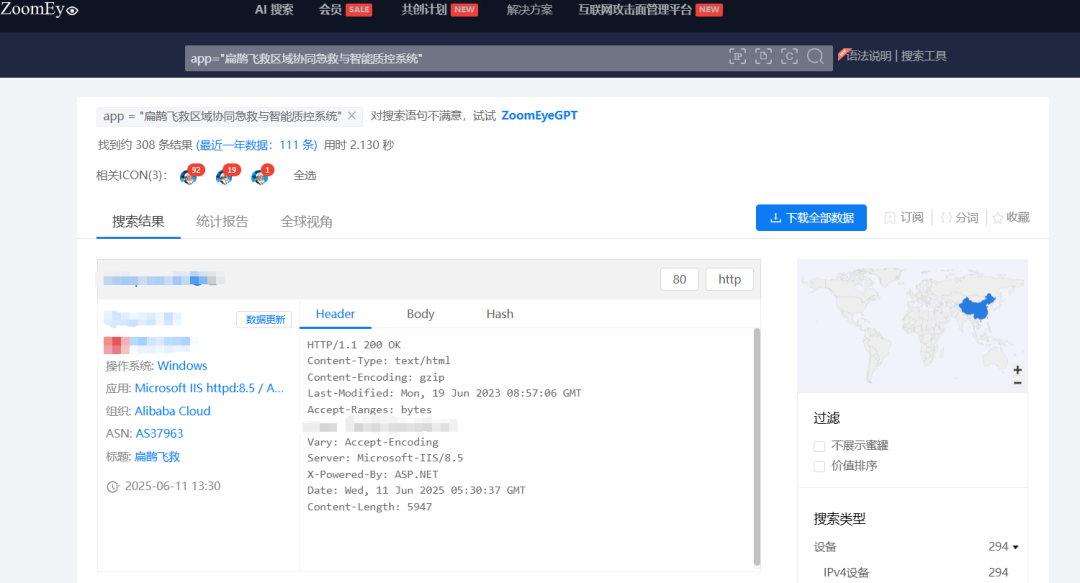
Task: Open the ZoomEyeGPT link
Action: tap(539, 116)
